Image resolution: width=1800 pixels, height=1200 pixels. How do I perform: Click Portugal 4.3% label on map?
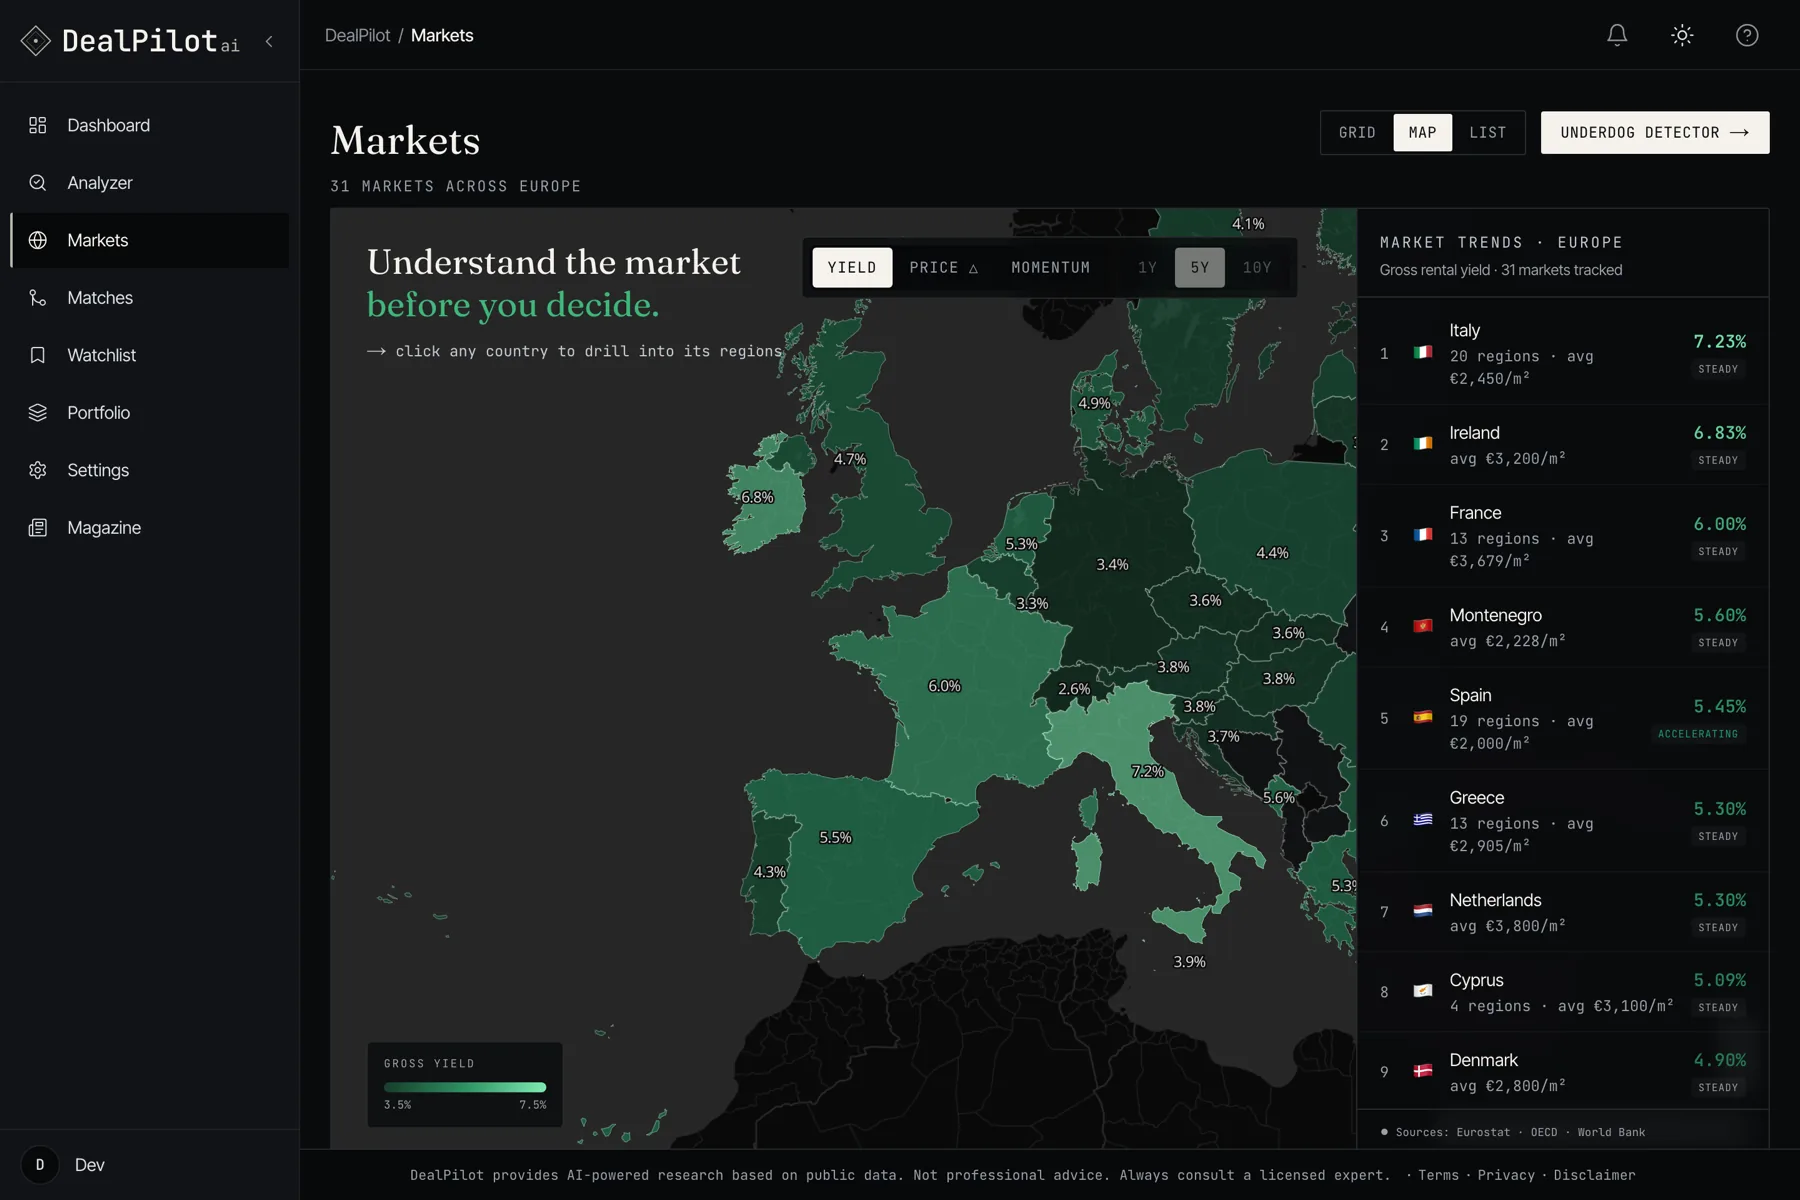(769, 872)
